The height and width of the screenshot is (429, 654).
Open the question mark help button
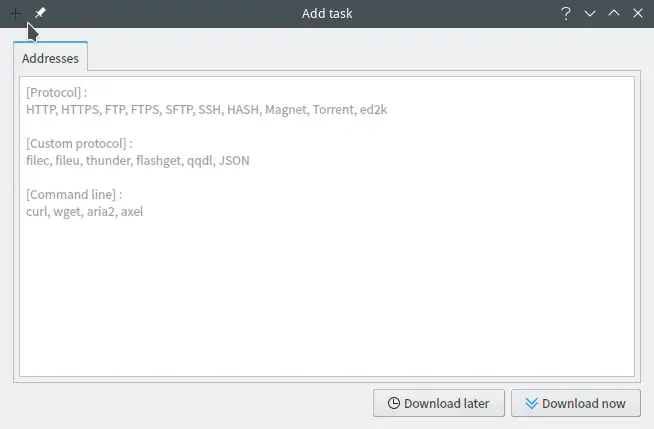pos(566,13)
